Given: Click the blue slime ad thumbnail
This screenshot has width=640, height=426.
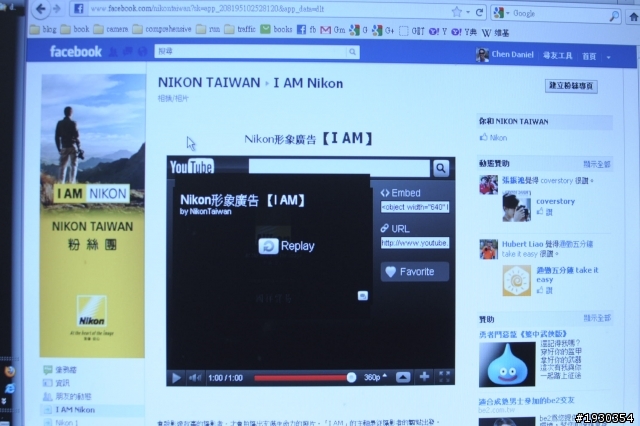Looking at the screenshot, I should (x=507, y=364).
